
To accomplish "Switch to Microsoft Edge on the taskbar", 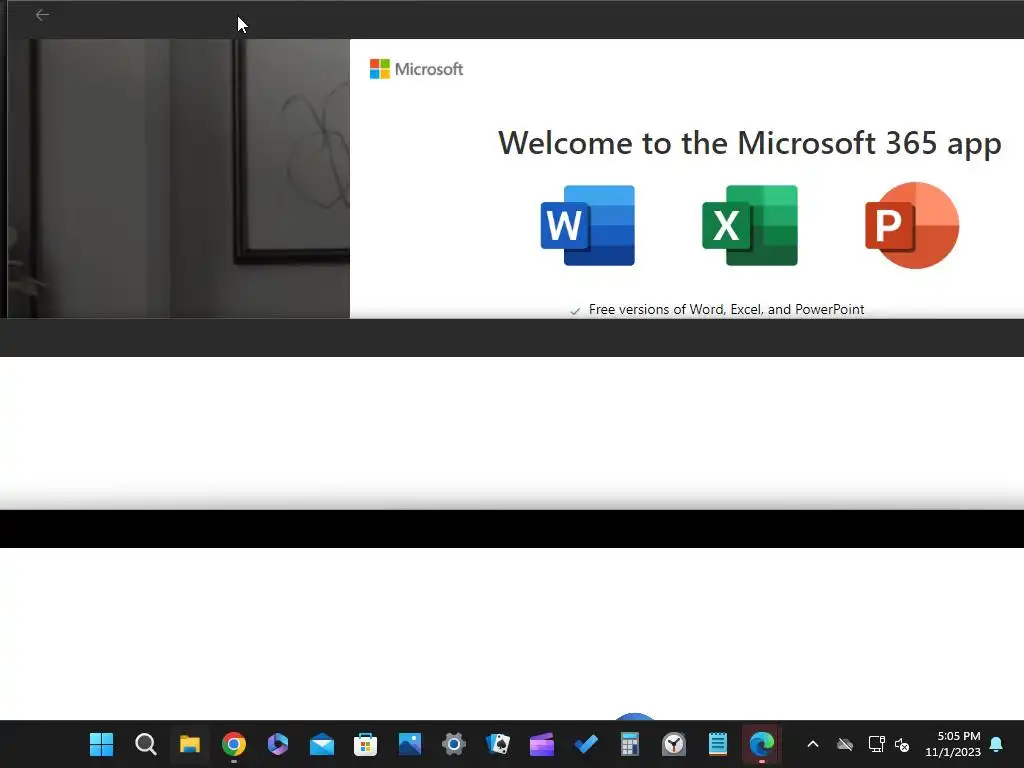I will [x=762, y=744].
